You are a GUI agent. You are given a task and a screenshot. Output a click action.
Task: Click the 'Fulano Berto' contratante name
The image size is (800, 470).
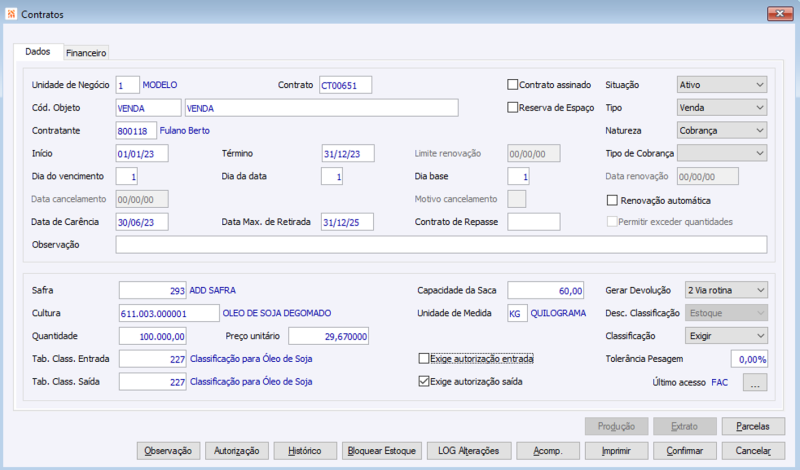click(x=185, y=131)
